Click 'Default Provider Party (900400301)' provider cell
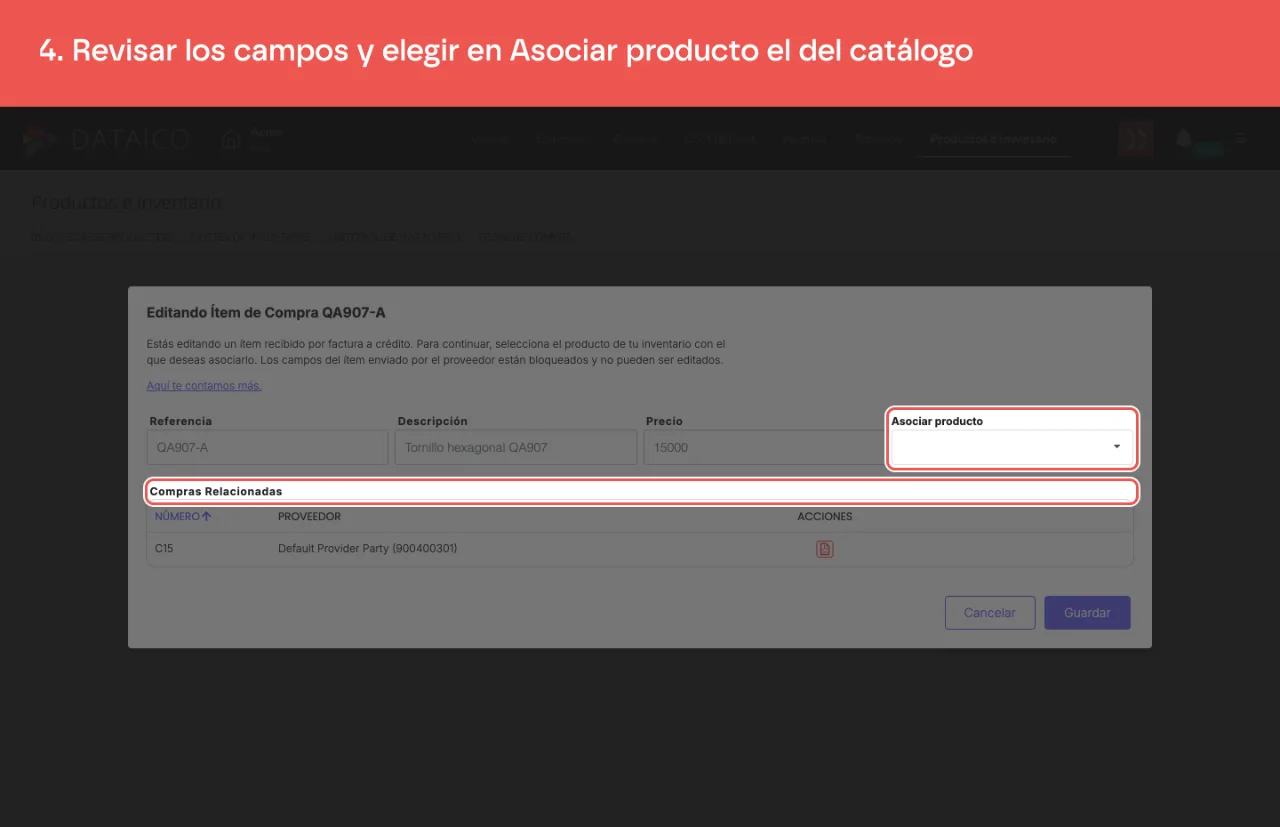The image size is (1280, 827). pyautogui.click(x=368, y=549)
